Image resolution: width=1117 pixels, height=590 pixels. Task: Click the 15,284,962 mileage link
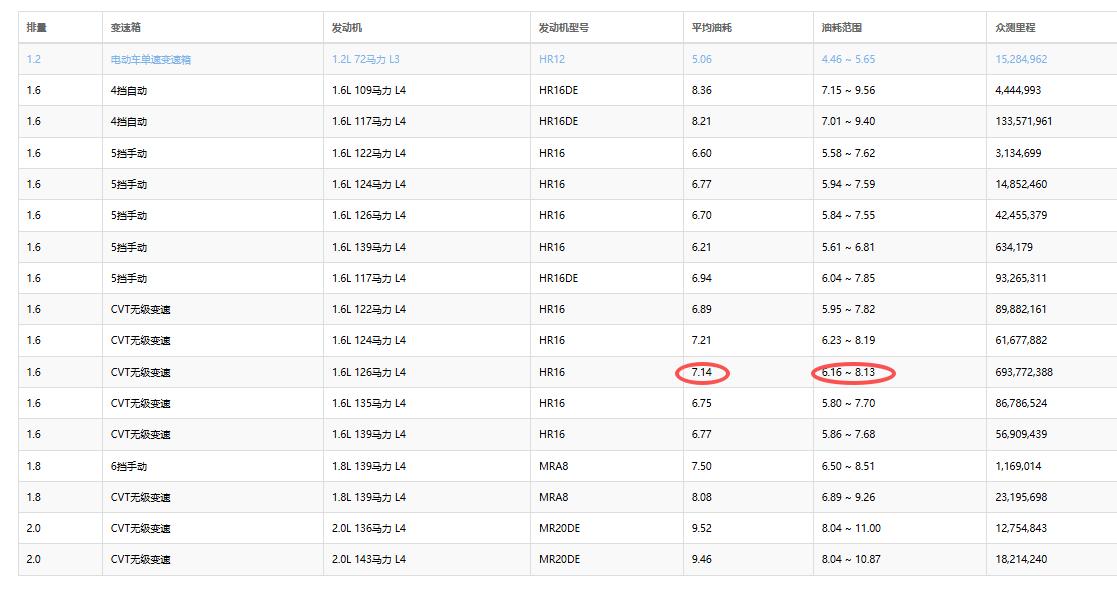(1021, 59)
